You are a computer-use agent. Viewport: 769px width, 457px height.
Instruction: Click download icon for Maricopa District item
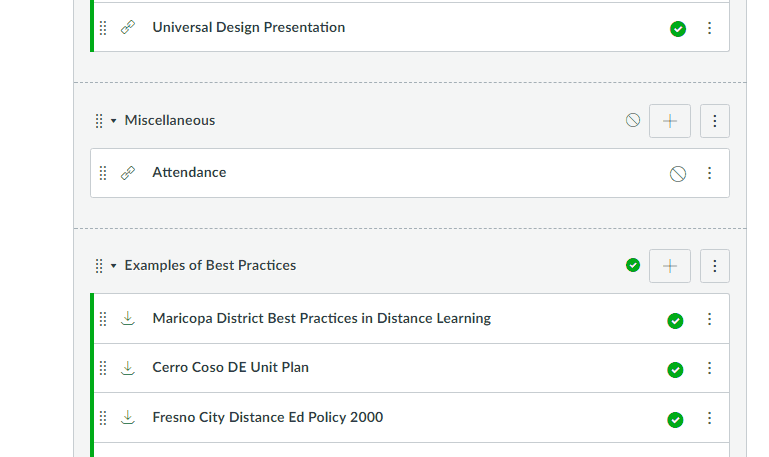point(127,319)
